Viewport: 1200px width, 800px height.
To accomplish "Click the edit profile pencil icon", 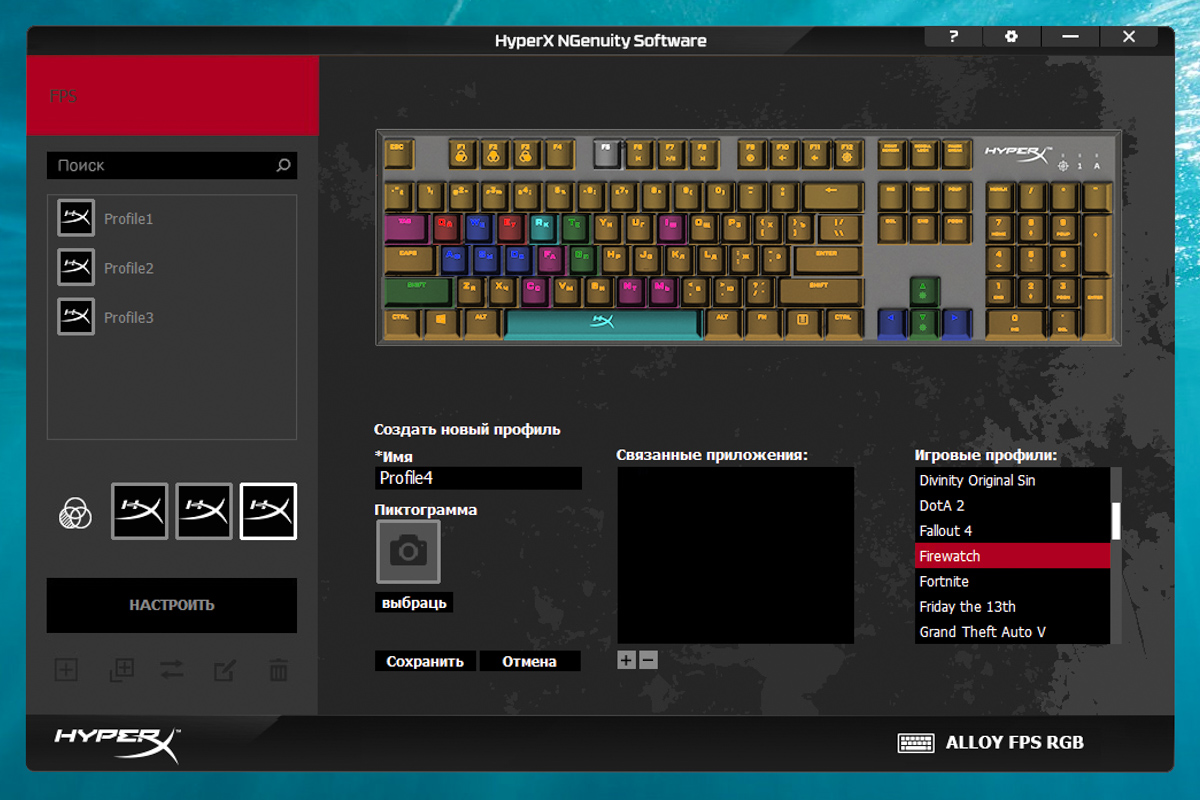I will (x=225, y=670).
